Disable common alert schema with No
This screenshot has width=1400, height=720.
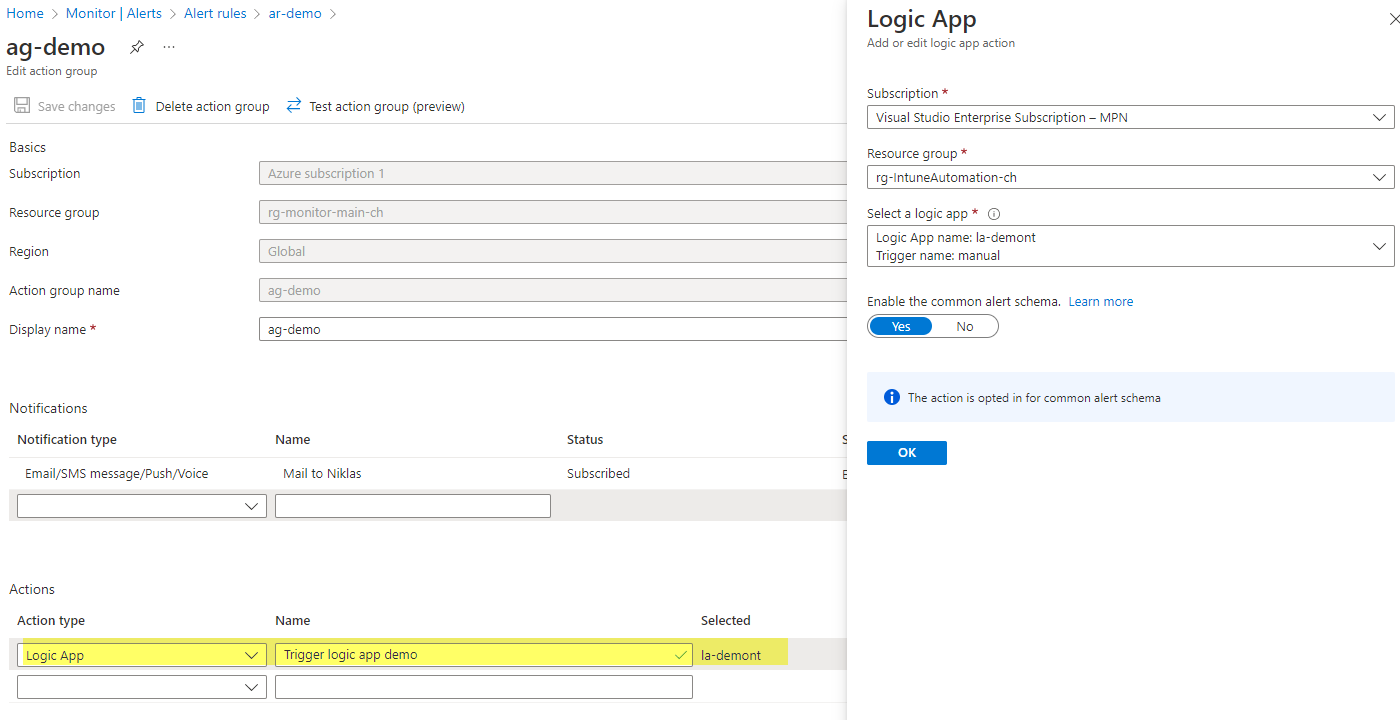963,325
